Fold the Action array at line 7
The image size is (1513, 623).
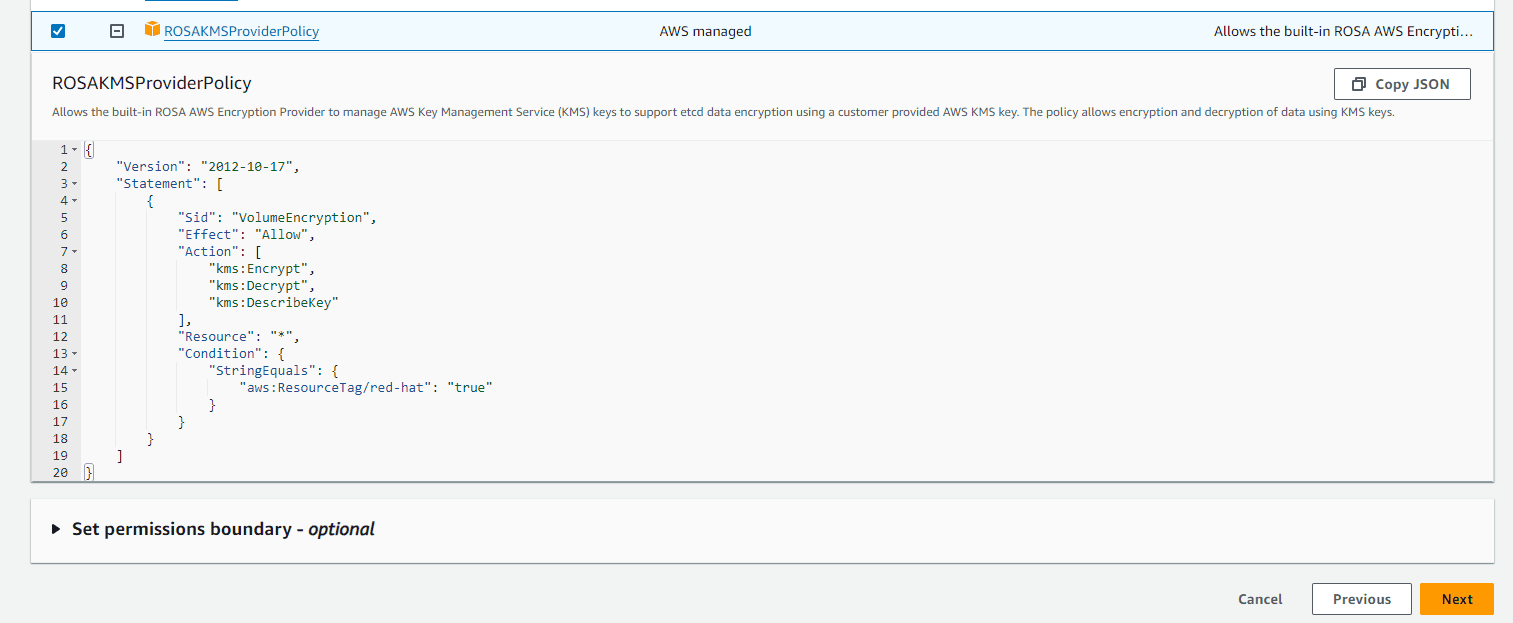74,252
